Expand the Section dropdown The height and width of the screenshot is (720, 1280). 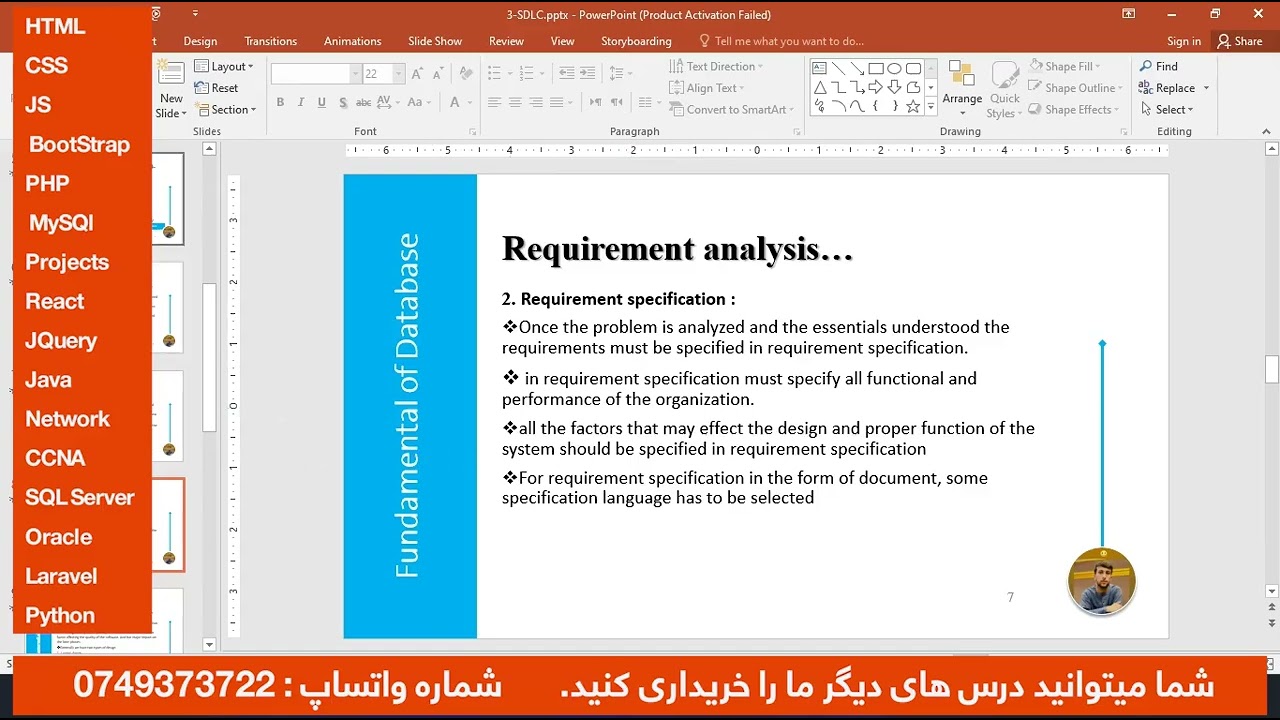pyautogui.click(x=225, y=110)
